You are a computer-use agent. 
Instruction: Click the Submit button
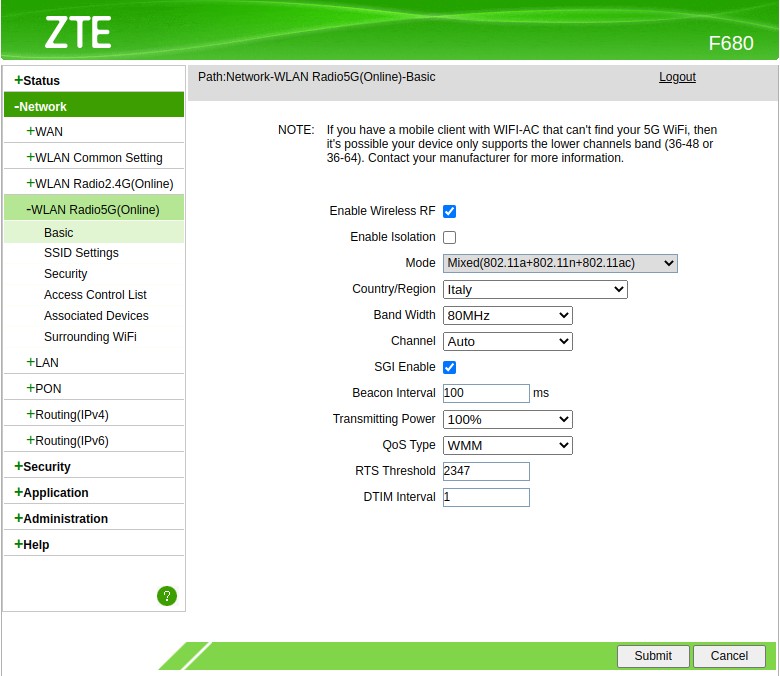(x=653, y=656)
